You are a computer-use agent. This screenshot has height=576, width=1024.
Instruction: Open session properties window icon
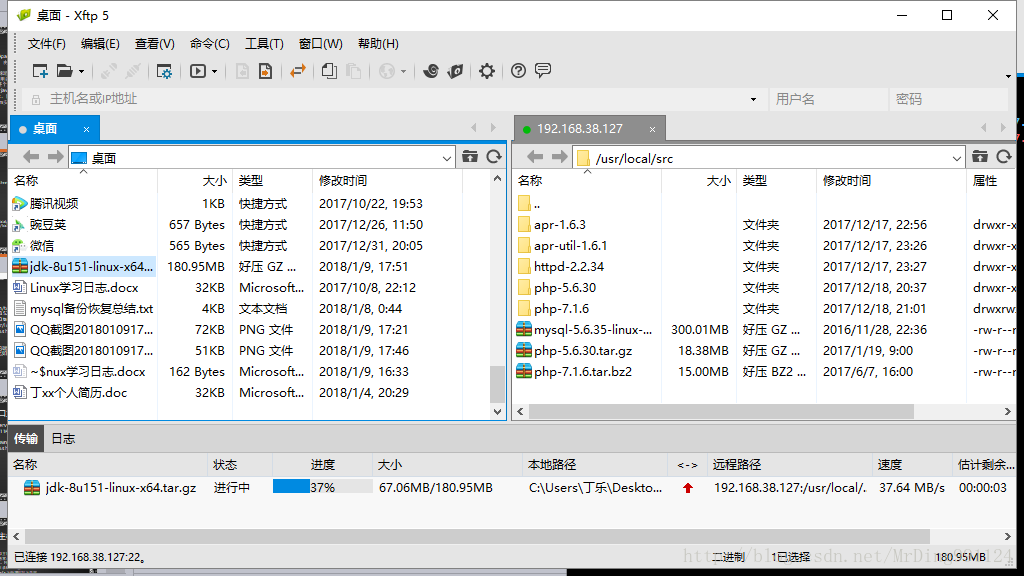point(164,71)
